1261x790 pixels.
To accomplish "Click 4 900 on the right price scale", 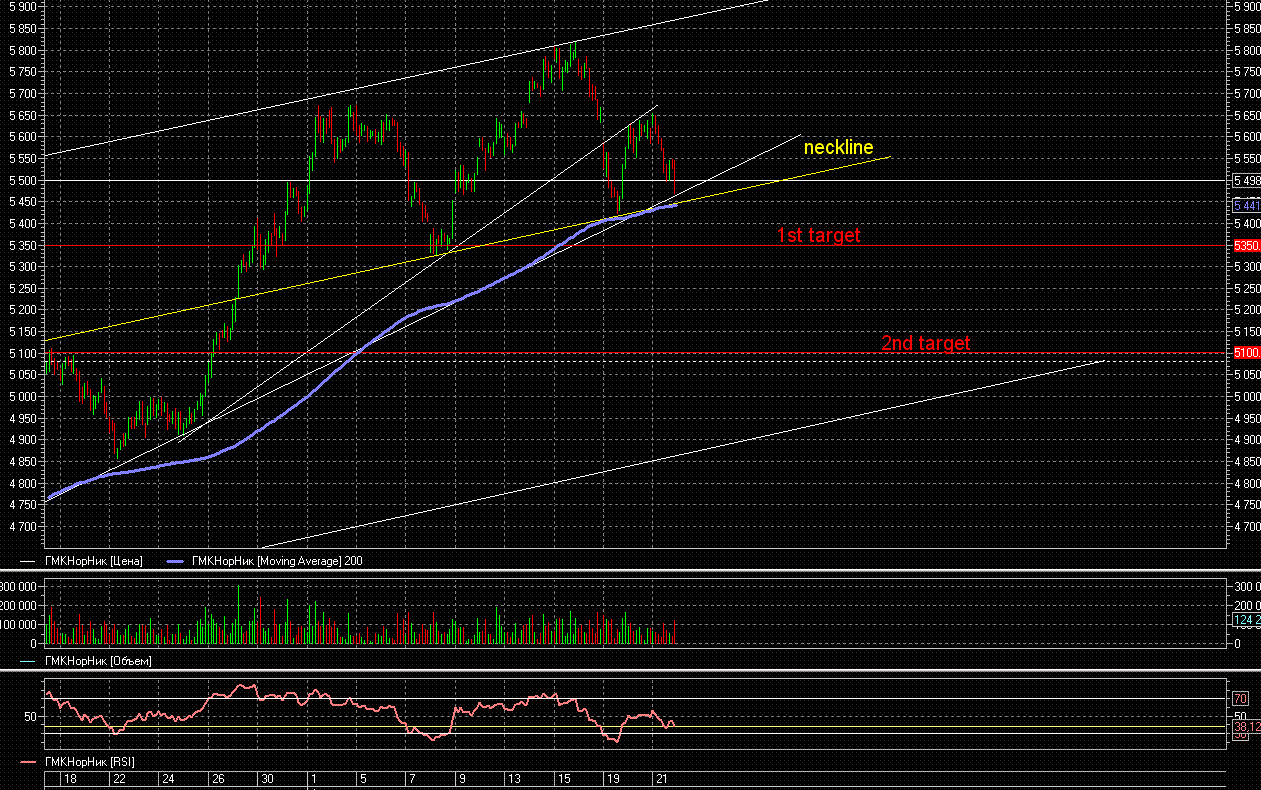I will [1246, 440].
